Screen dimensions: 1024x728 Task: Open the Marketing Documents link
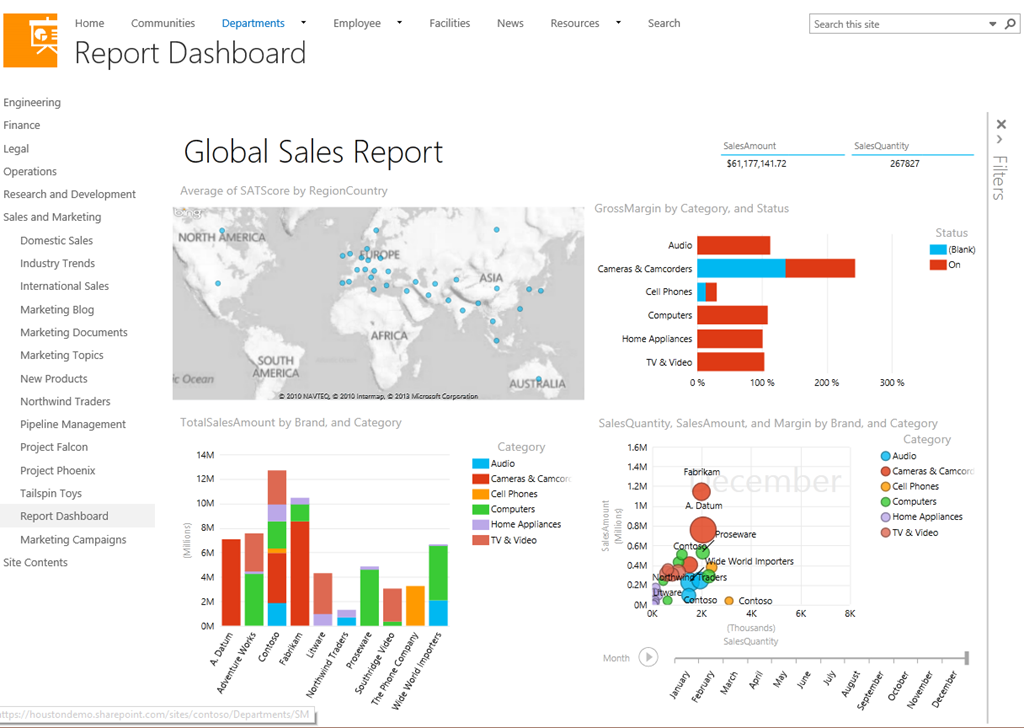(74, 332)
